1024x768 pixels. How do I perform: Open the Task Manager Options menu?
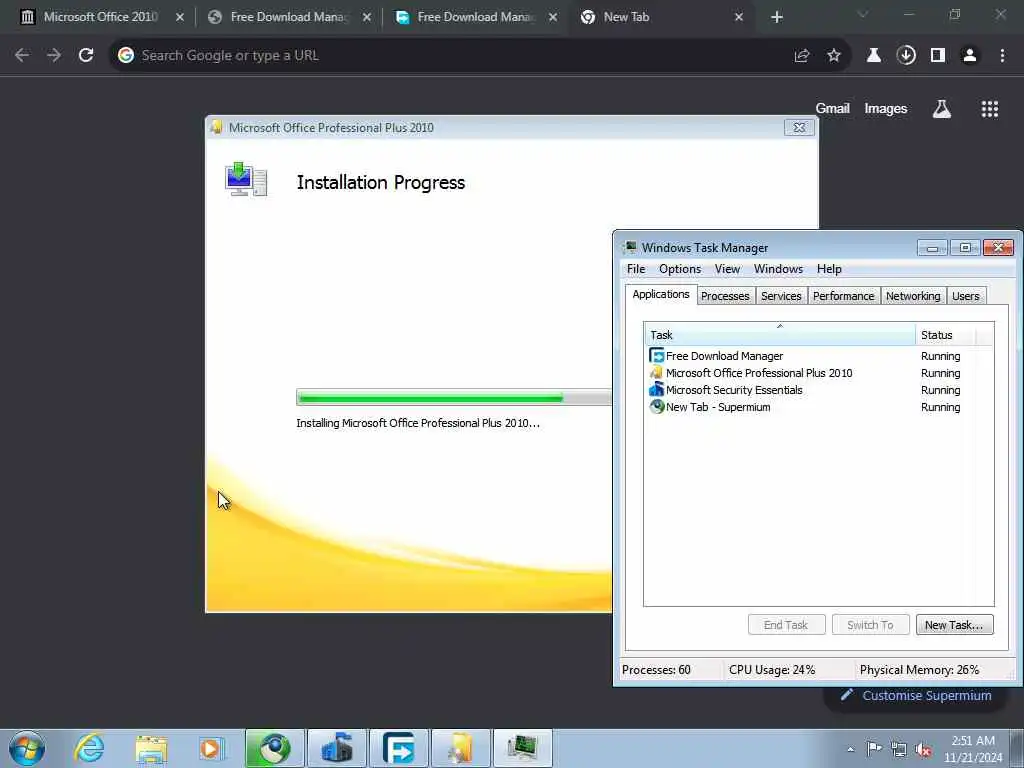(679, 269)
